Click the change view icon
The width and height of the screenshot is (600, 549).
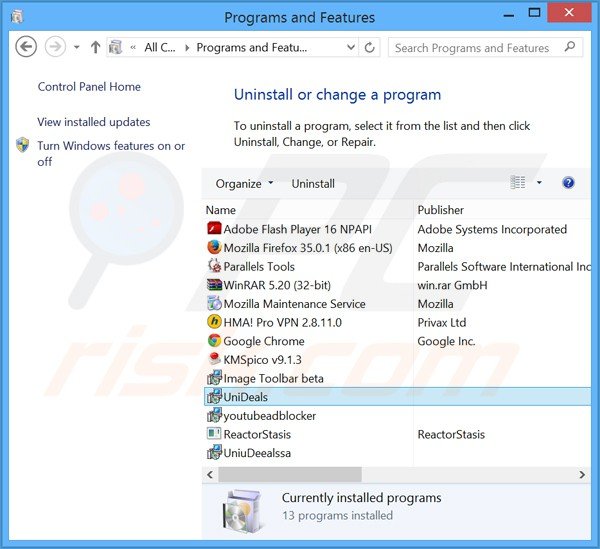pos(518,182)
